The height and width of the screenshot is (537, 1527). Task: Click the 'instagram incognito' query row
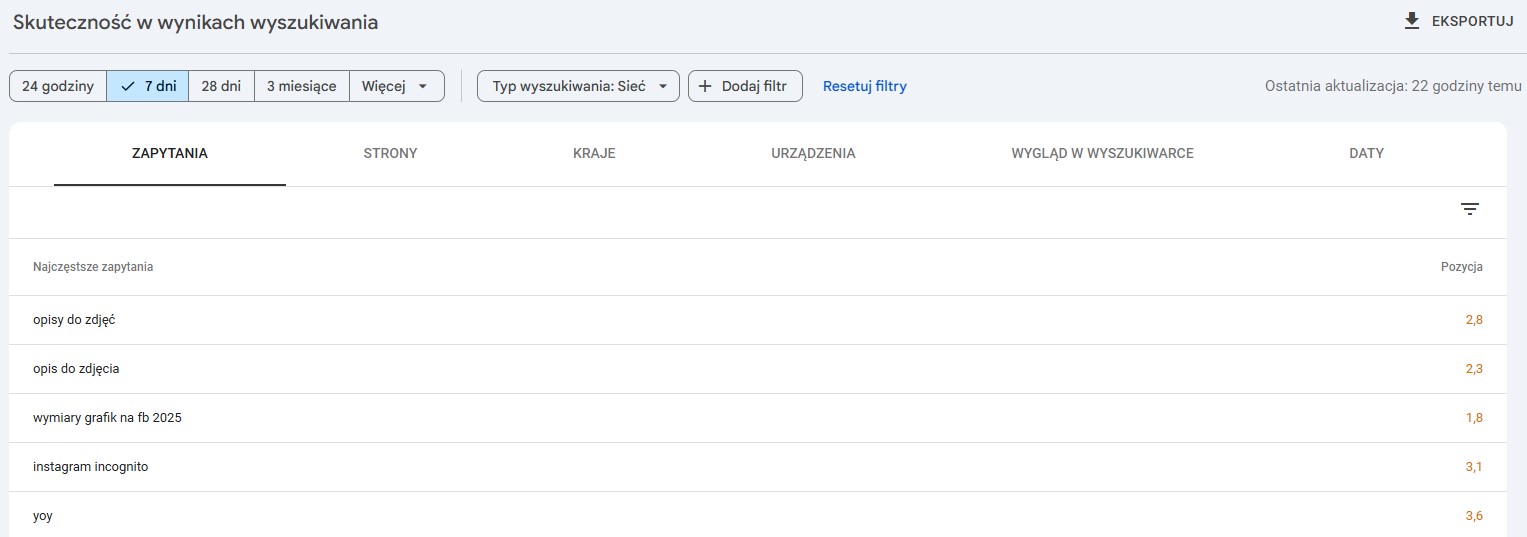click(x=90, y=467)
